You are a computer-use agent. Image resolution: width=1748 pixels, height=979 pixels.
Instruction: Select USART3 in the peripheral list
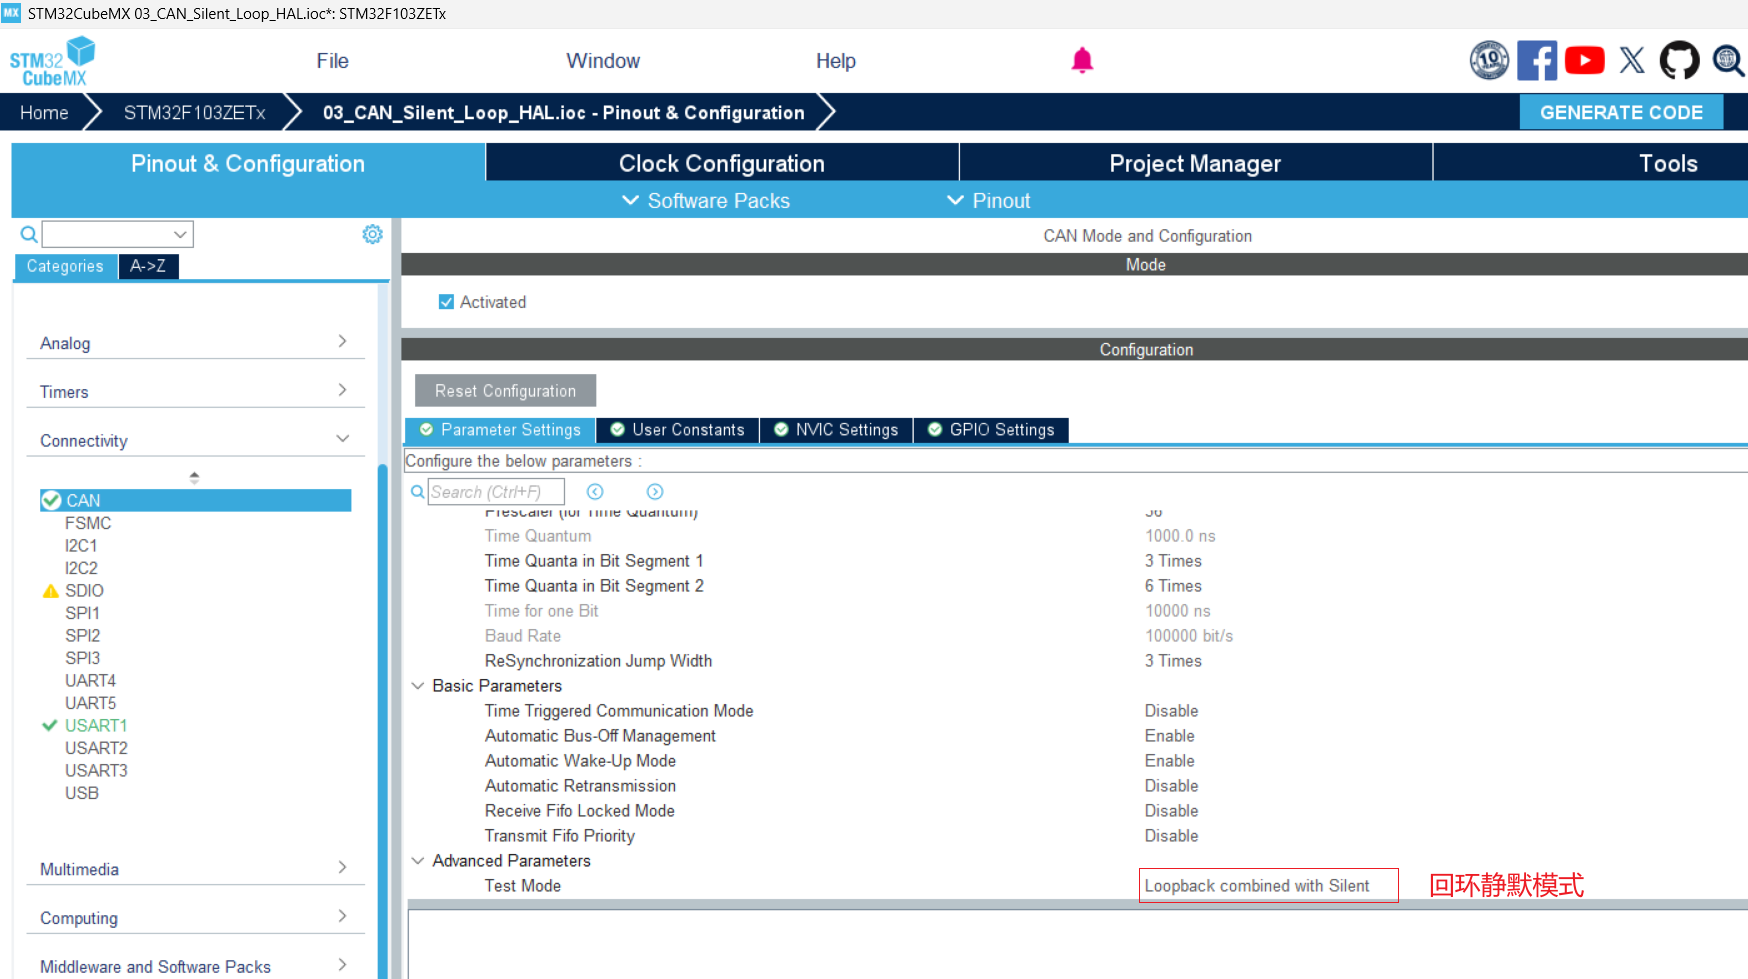(96, 771)
